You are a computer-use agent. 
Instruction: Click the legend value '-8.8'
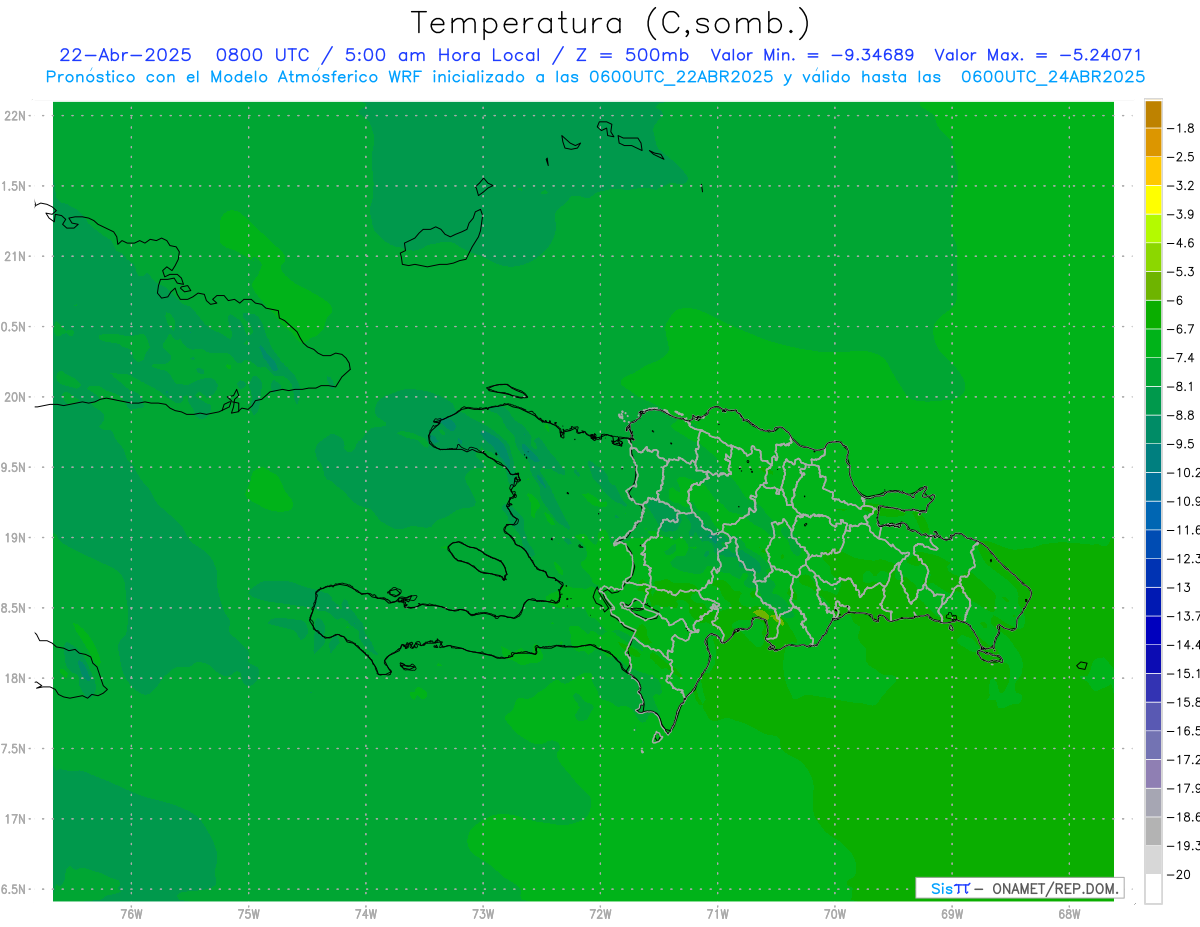coord(1181,415)
